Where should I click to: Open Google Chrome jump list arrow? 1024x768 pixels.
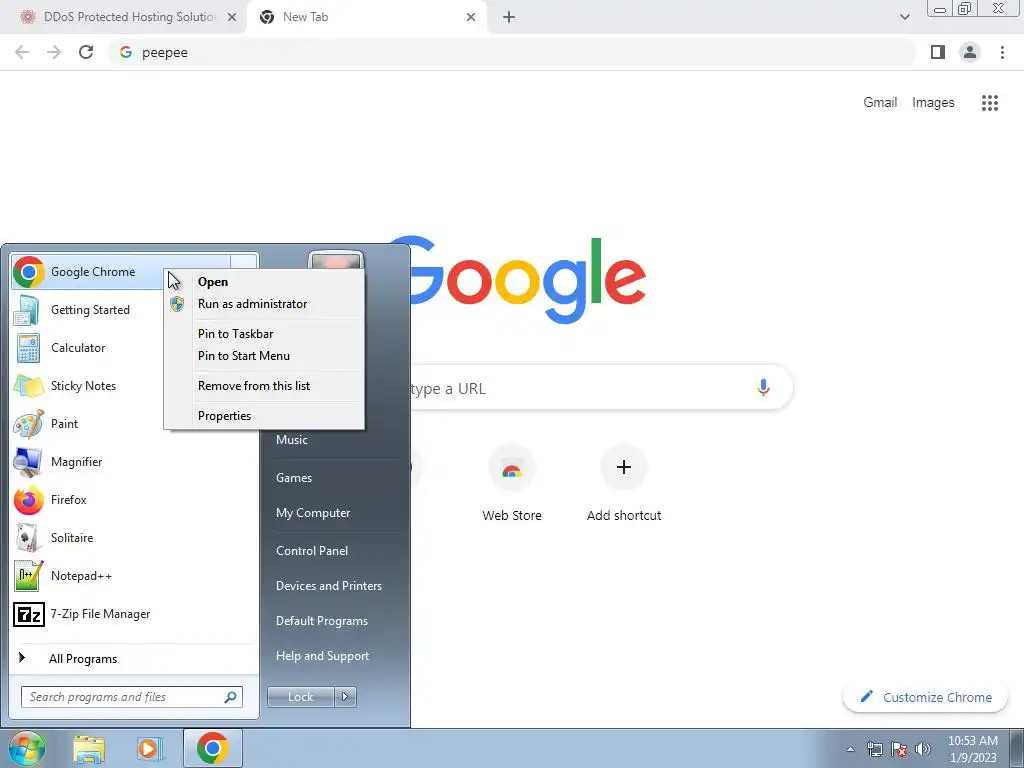click(244, 263)
